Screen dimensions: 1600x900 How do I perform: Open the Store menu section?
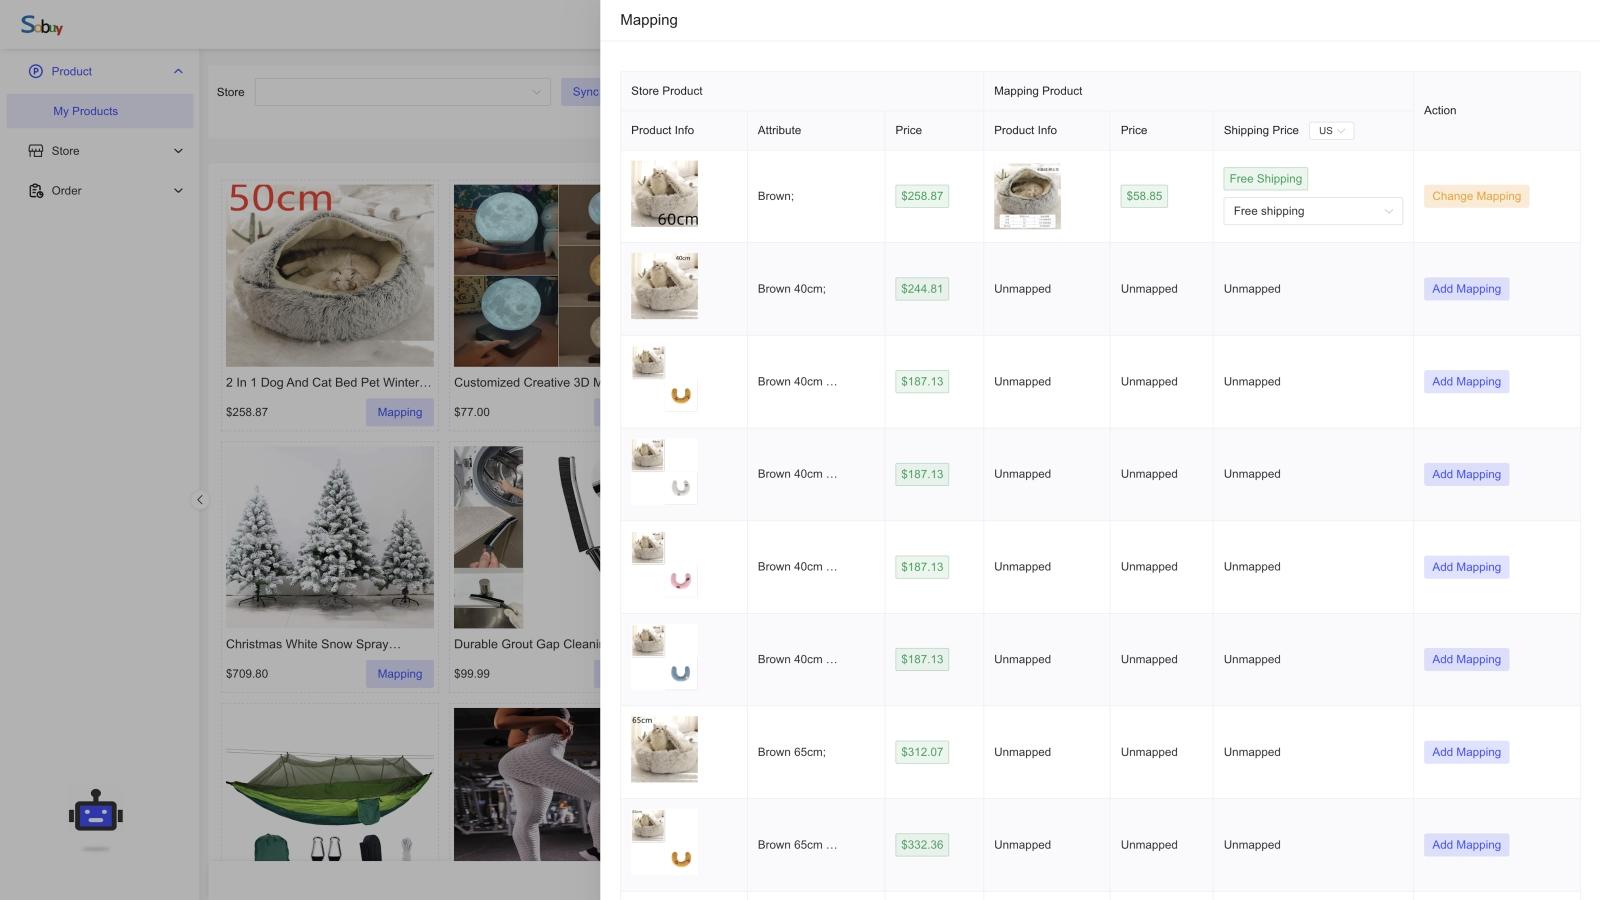click(100, 151)
